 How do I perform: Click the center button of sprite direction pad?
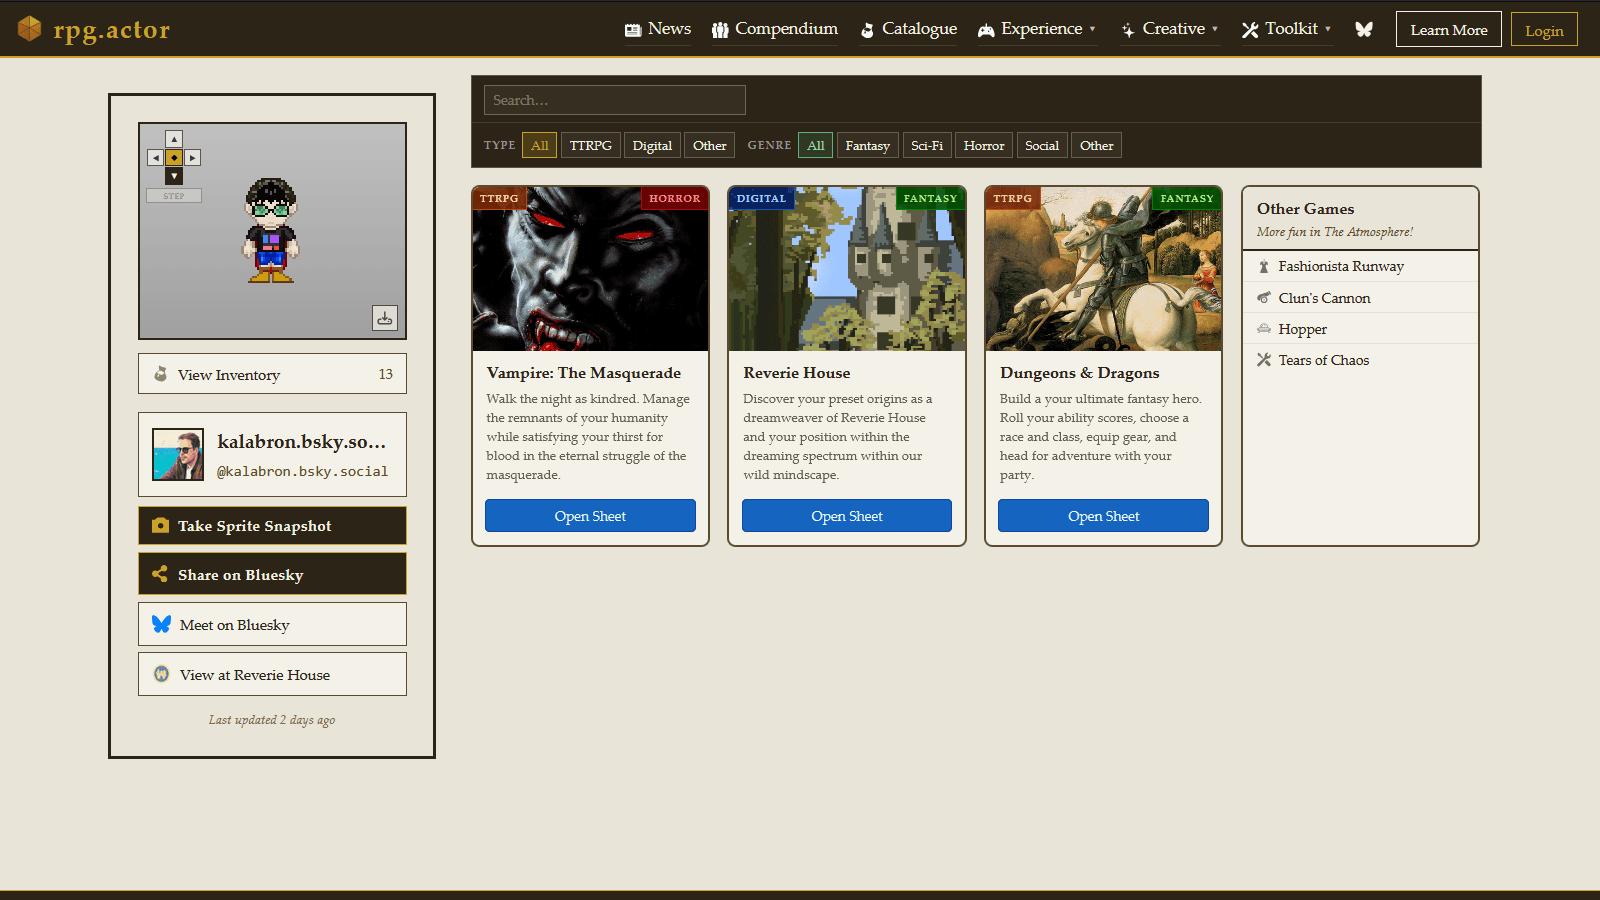click(174, 158)
